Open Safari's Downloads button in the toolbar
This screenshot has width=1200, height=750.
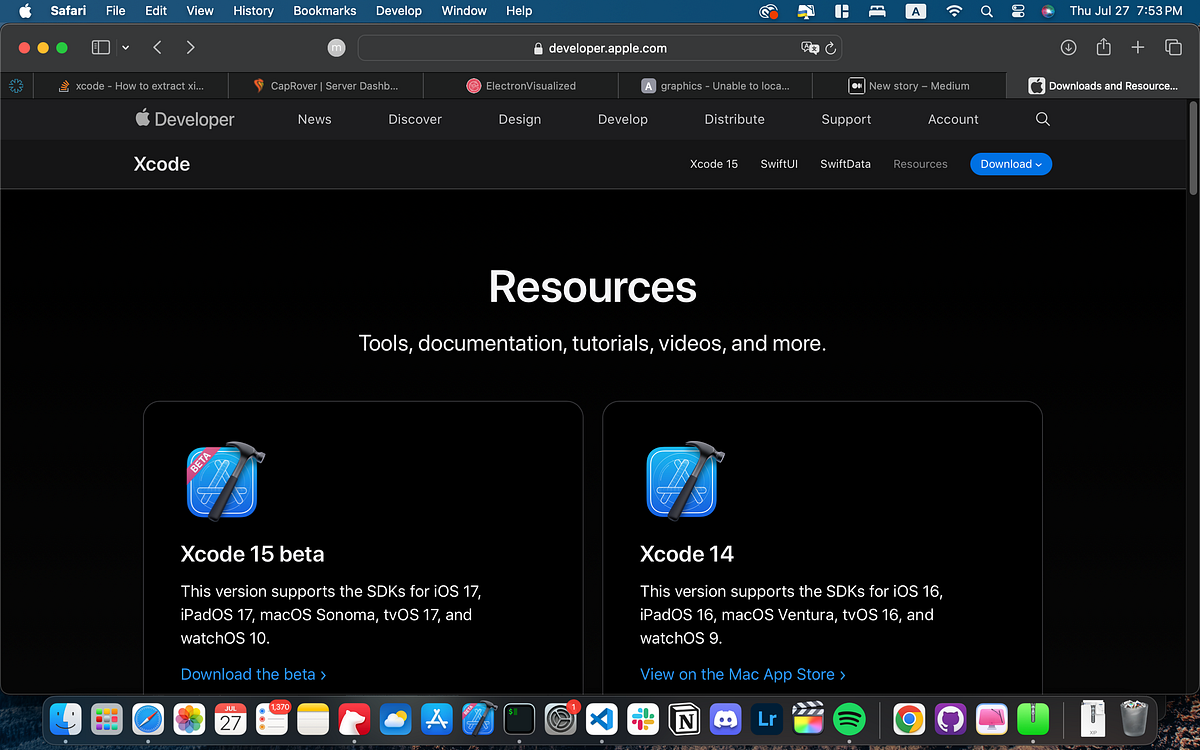point(1068,47)
